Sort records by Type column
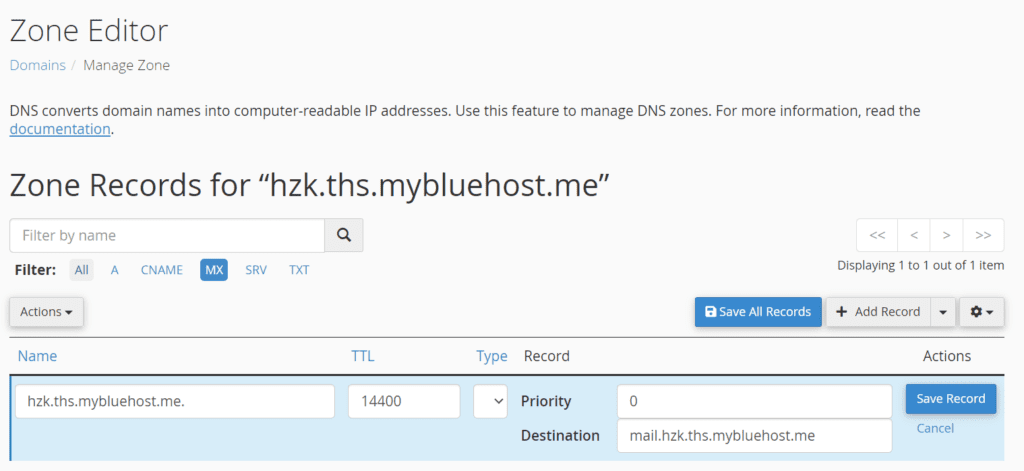Viewport: 1024px width, 471px height. (x=492, y=356)
